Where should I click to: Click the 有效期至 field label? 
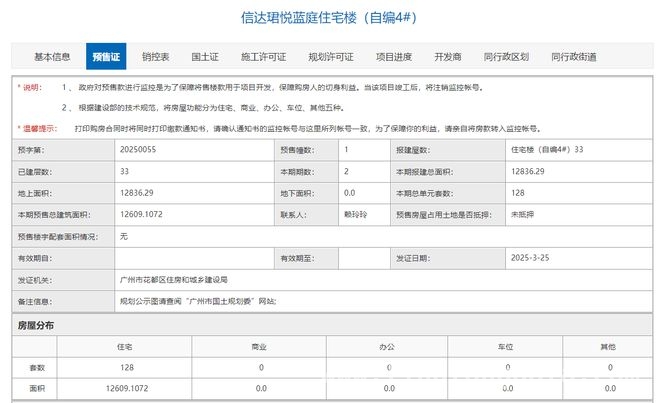click(297, 258)
